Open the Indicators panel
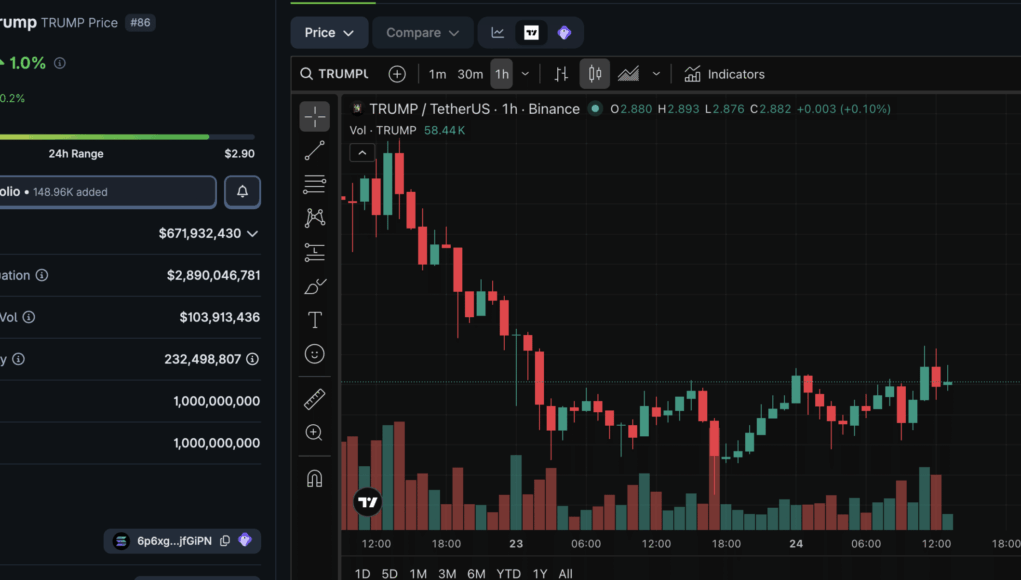The image size is (1021, 580). (724, 74)
